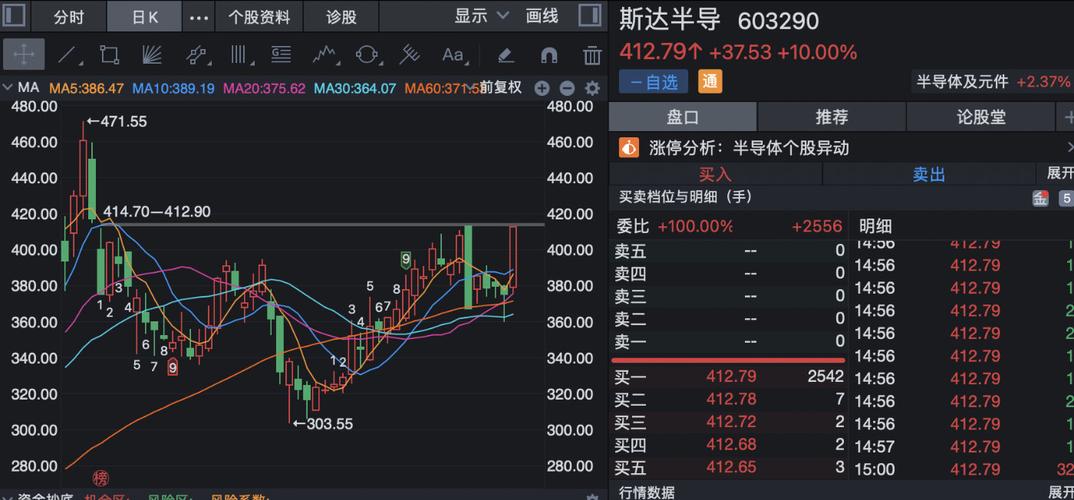This screenshot has width=1074, height=500.
Task: Click the orange 通 badge
Action: click(x=710, y=82)
